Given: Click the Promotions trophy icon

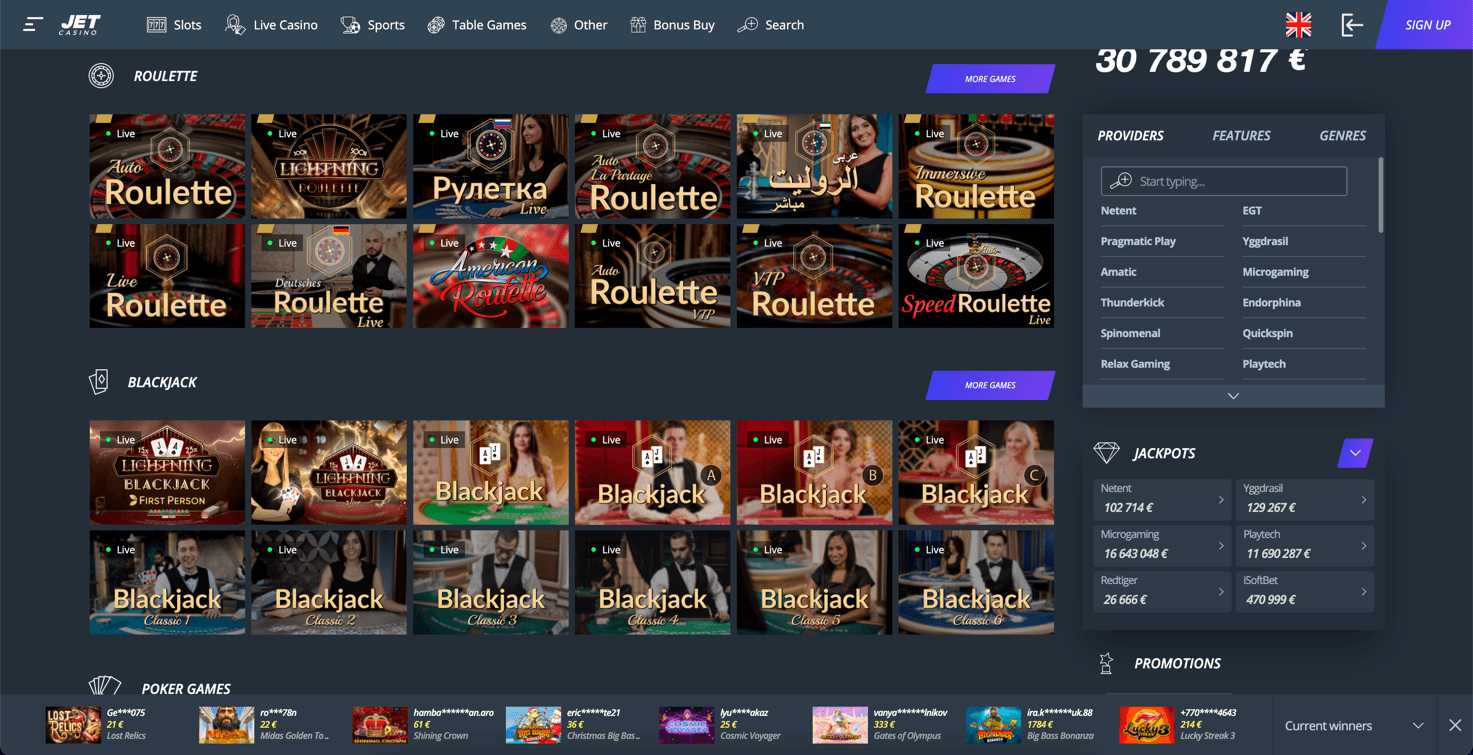Looking at the screenshot, I should point(1106,663).
